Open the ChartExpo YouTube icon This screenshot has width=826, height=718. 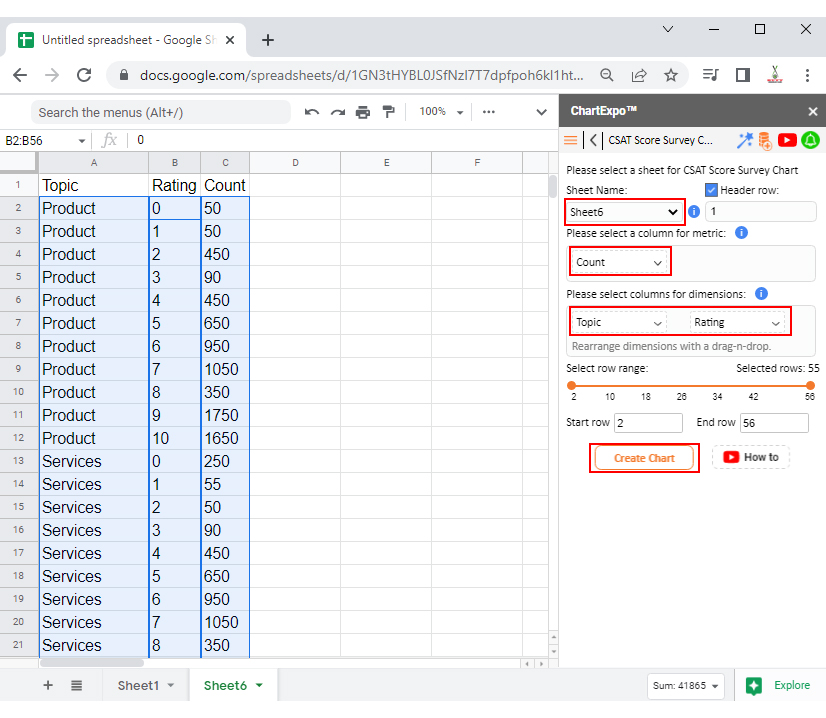click(787, 140)
